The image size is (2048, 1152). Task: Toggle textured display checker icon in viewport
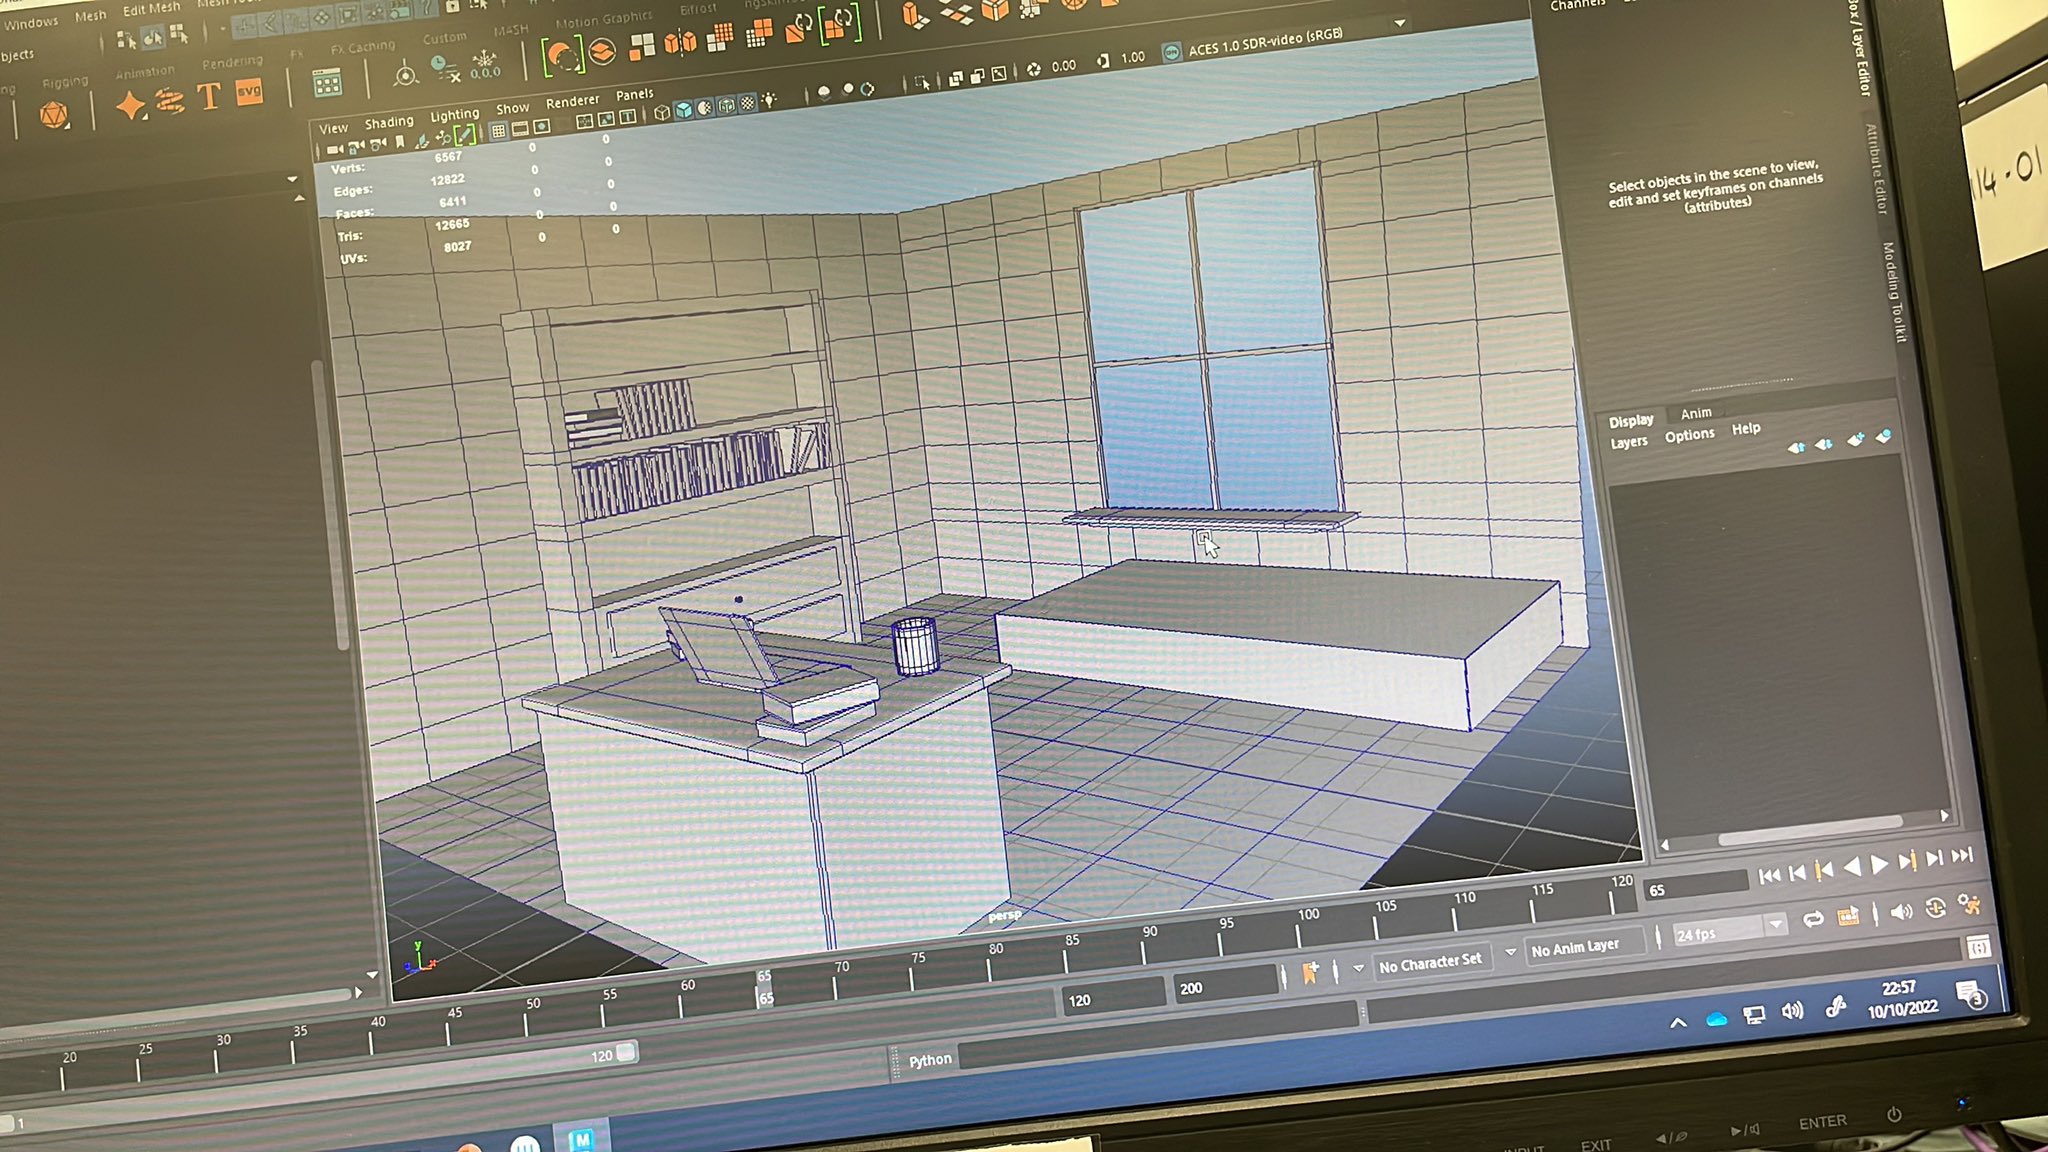tap(747, 104)
